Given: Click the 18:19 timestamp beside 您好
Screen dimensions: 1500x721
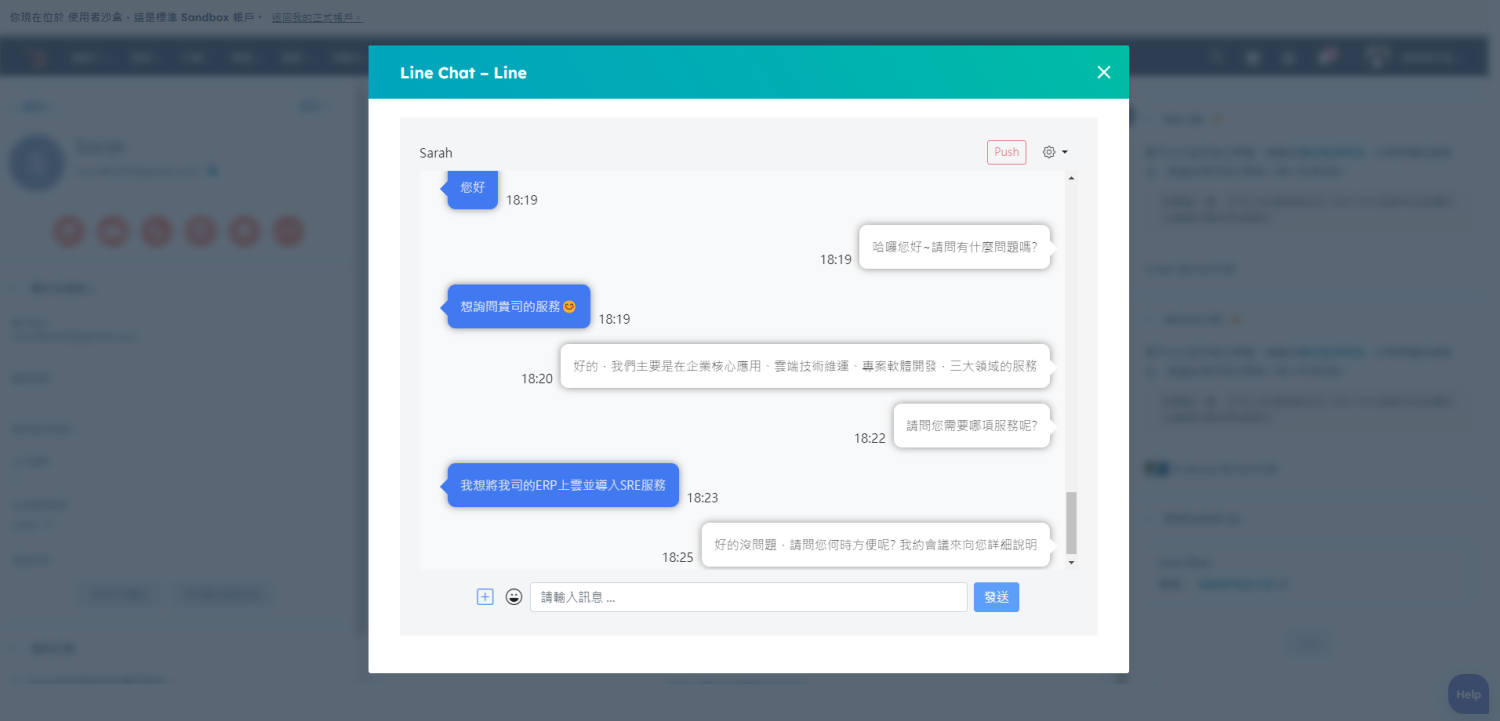Looking at the screenshot, I should tap(521, 200).
